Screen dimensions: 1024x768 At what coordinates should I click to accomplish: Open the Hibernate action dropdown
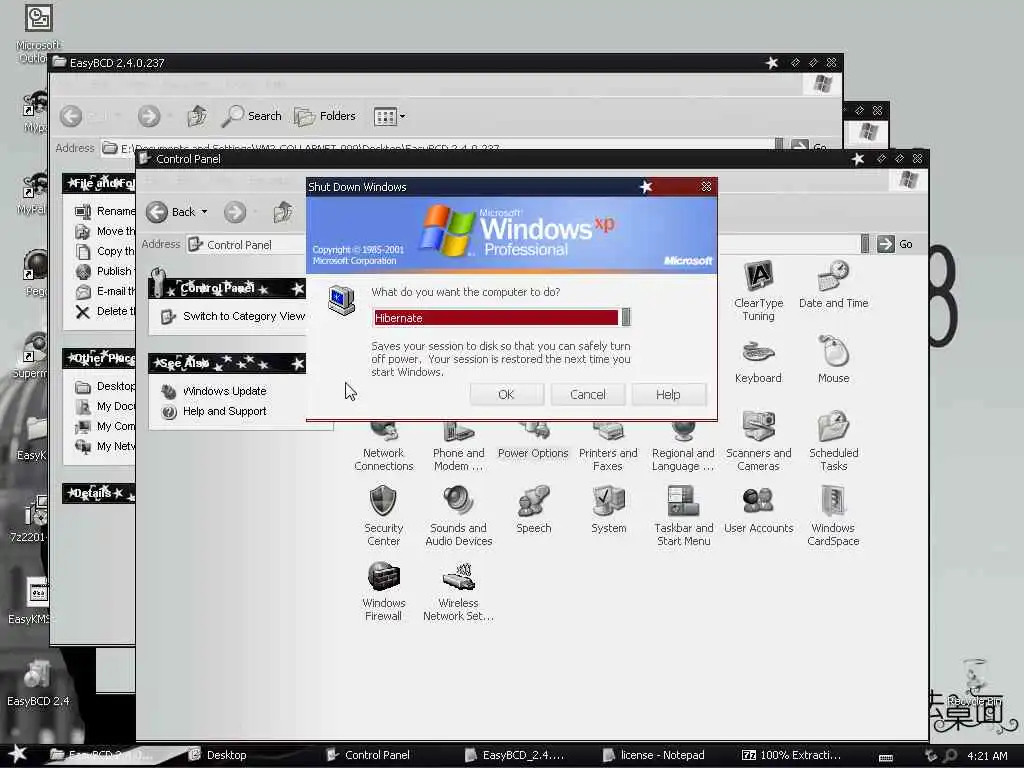coord(626,317)
